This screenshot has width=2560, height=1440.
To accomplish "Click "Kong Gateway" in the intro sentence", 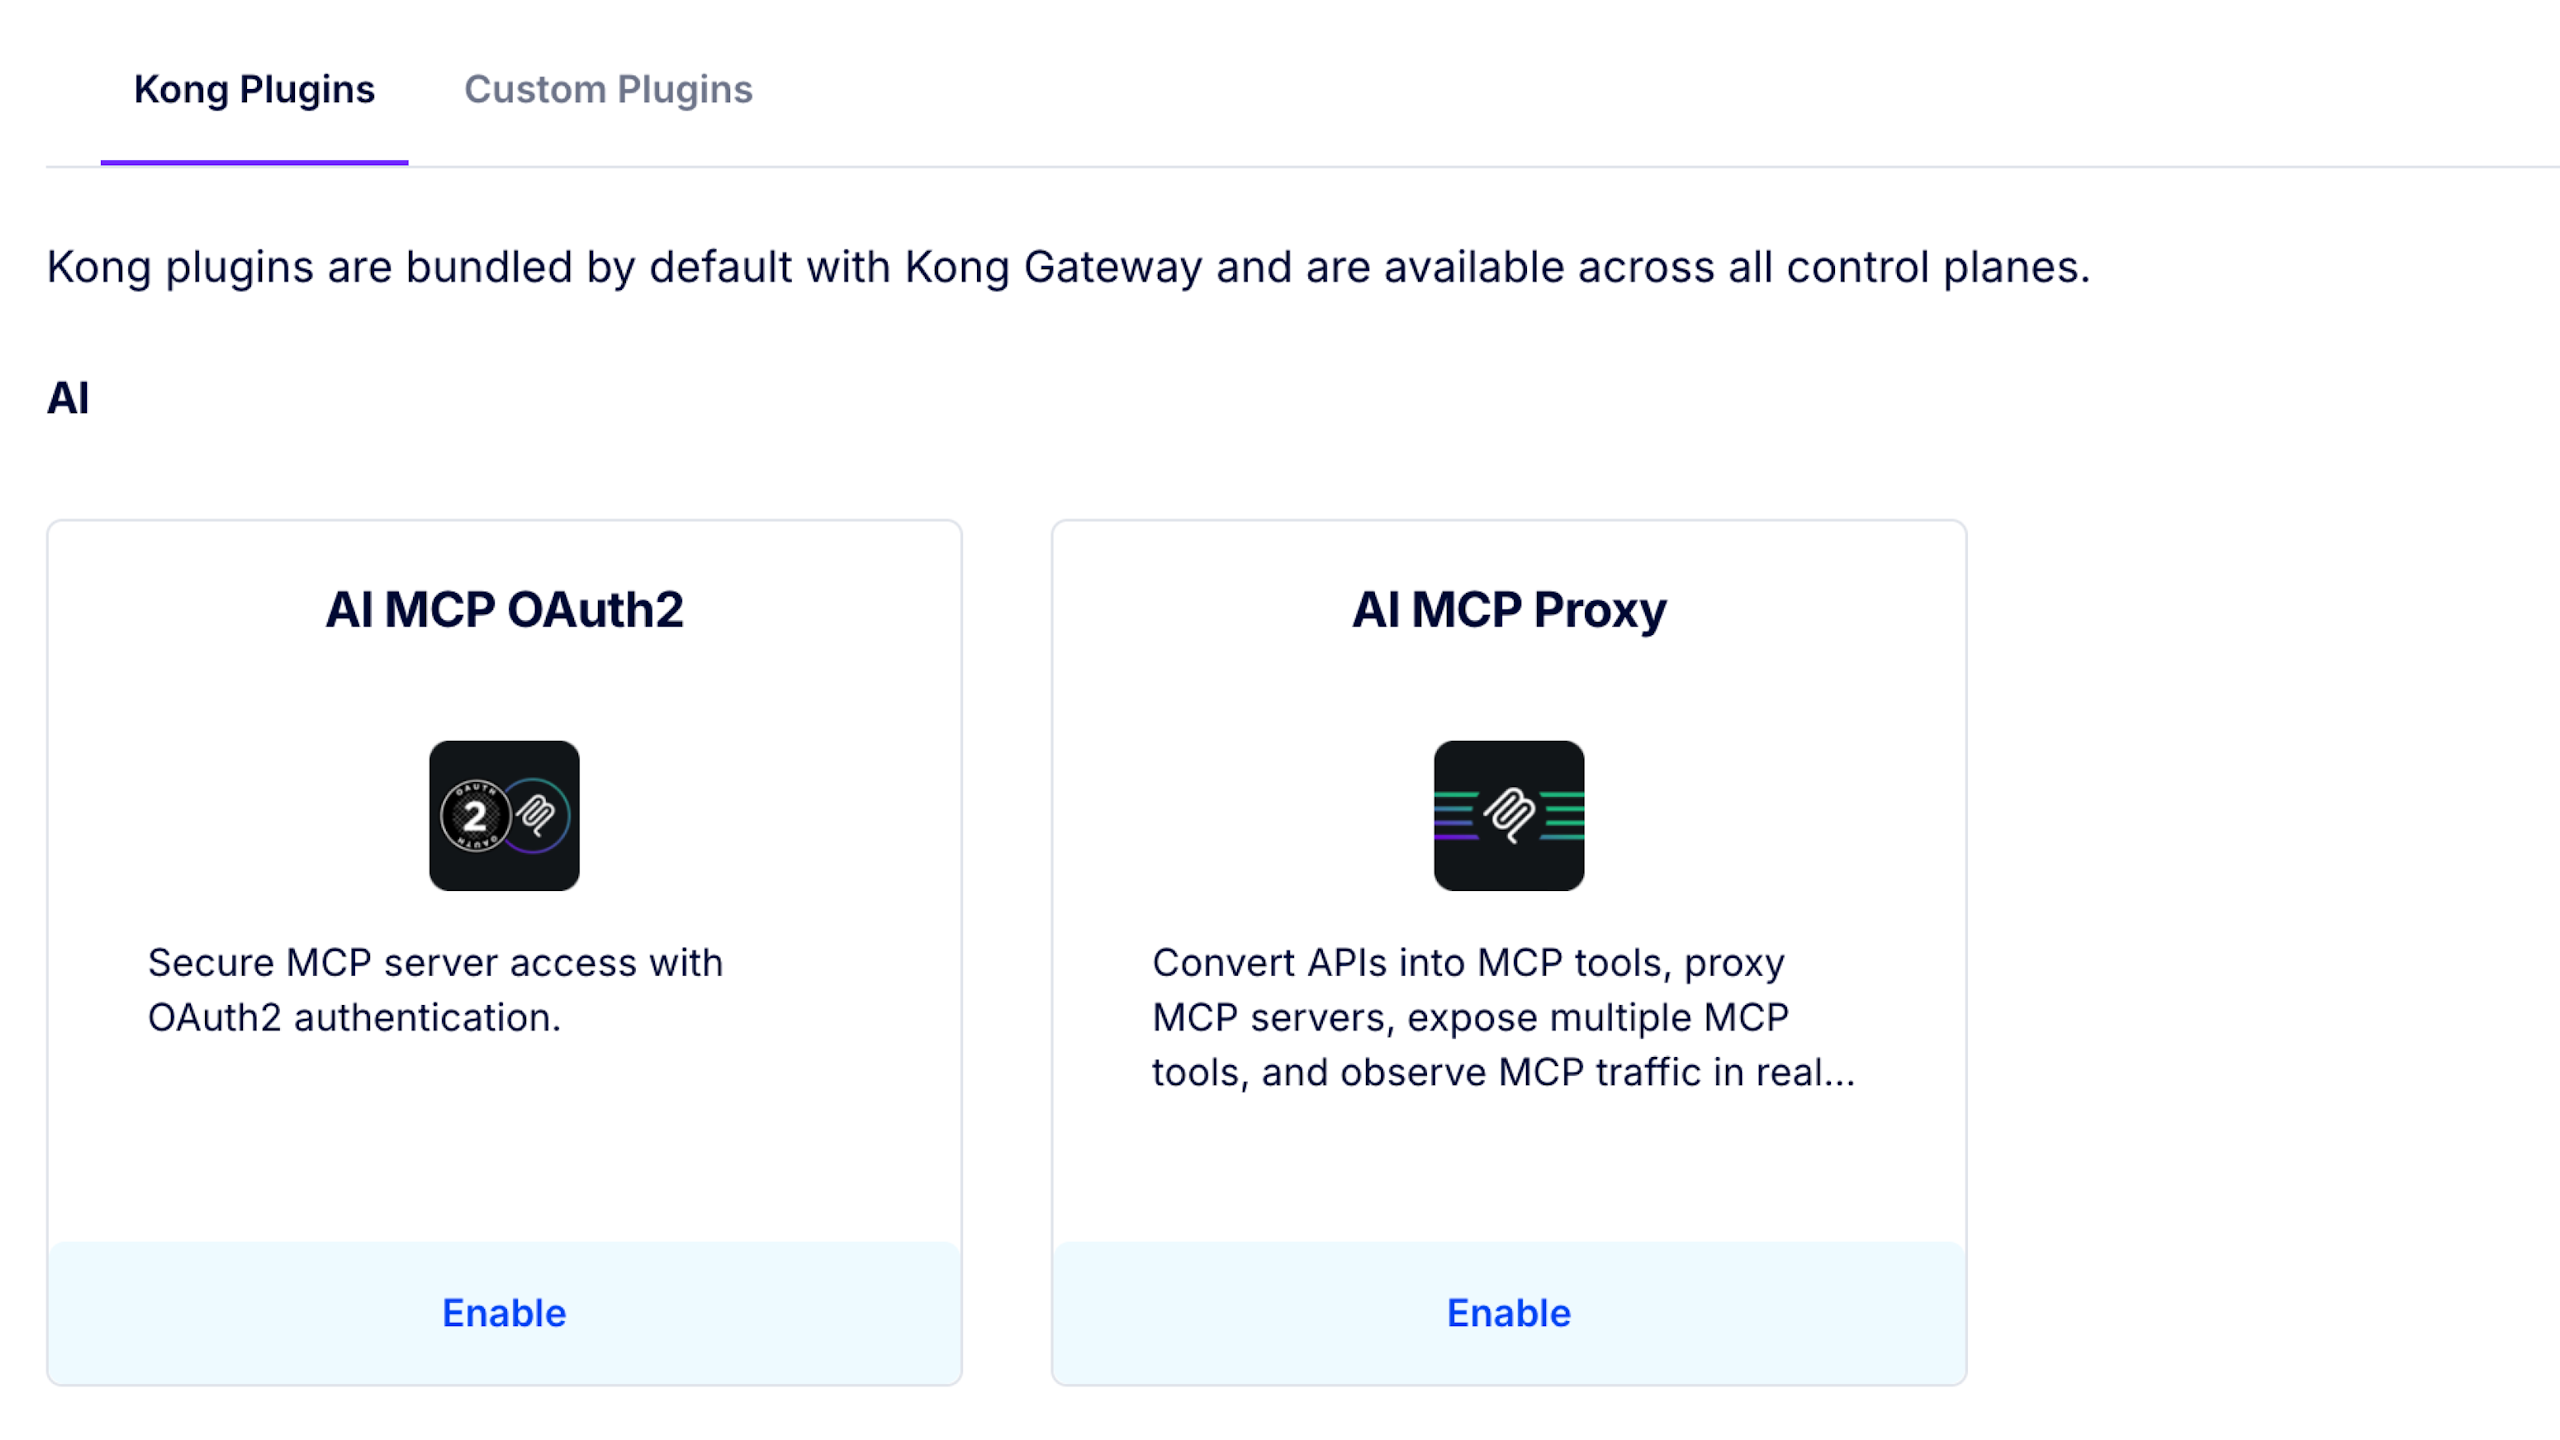I will [x=1052, y=267].
